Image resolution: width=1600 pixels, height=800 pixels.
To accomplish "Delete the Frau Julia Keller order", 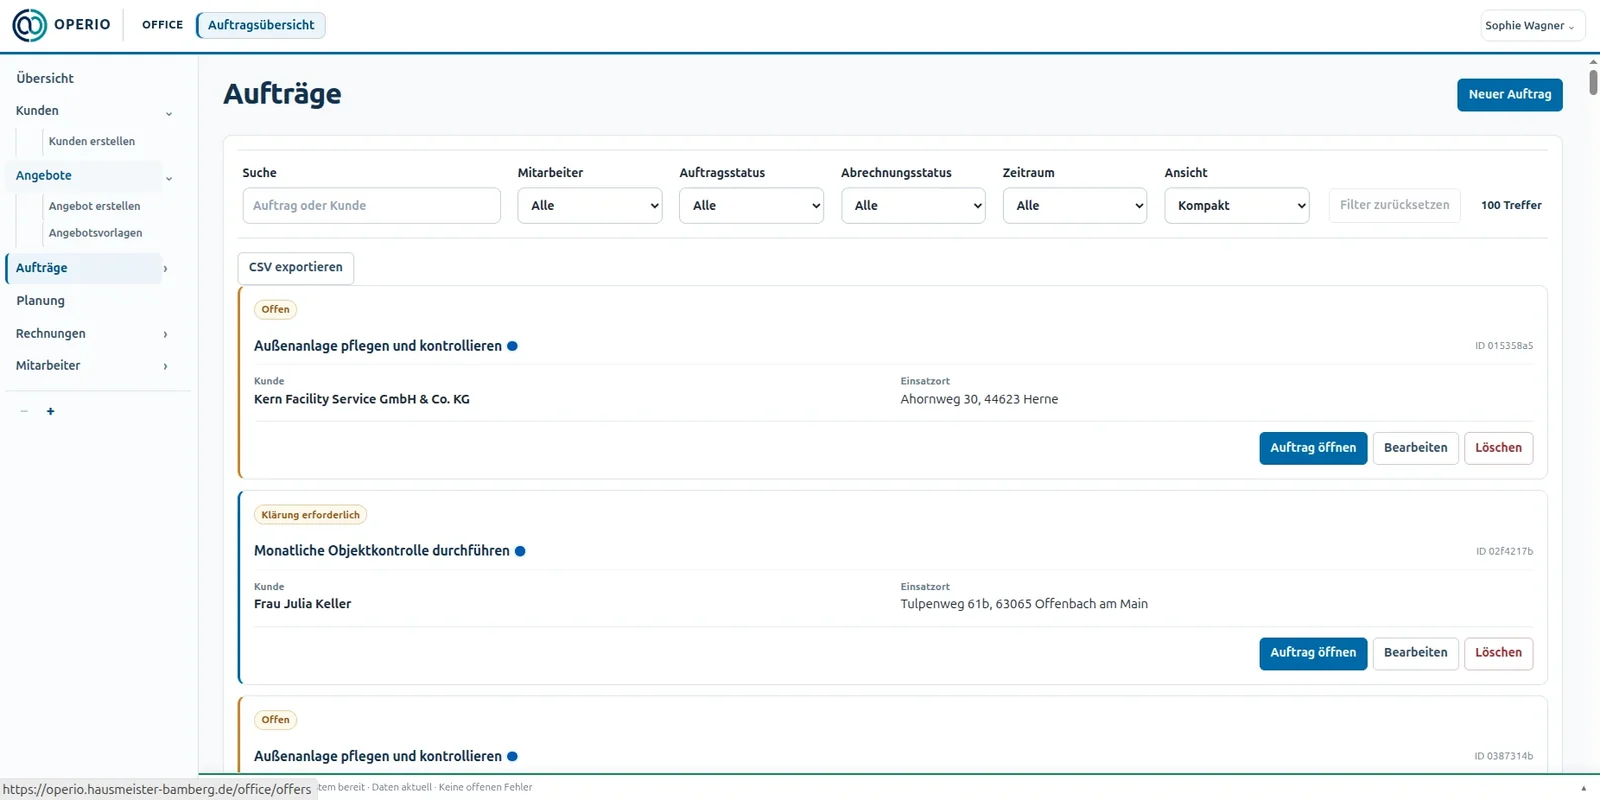I will pos(1498,653).
